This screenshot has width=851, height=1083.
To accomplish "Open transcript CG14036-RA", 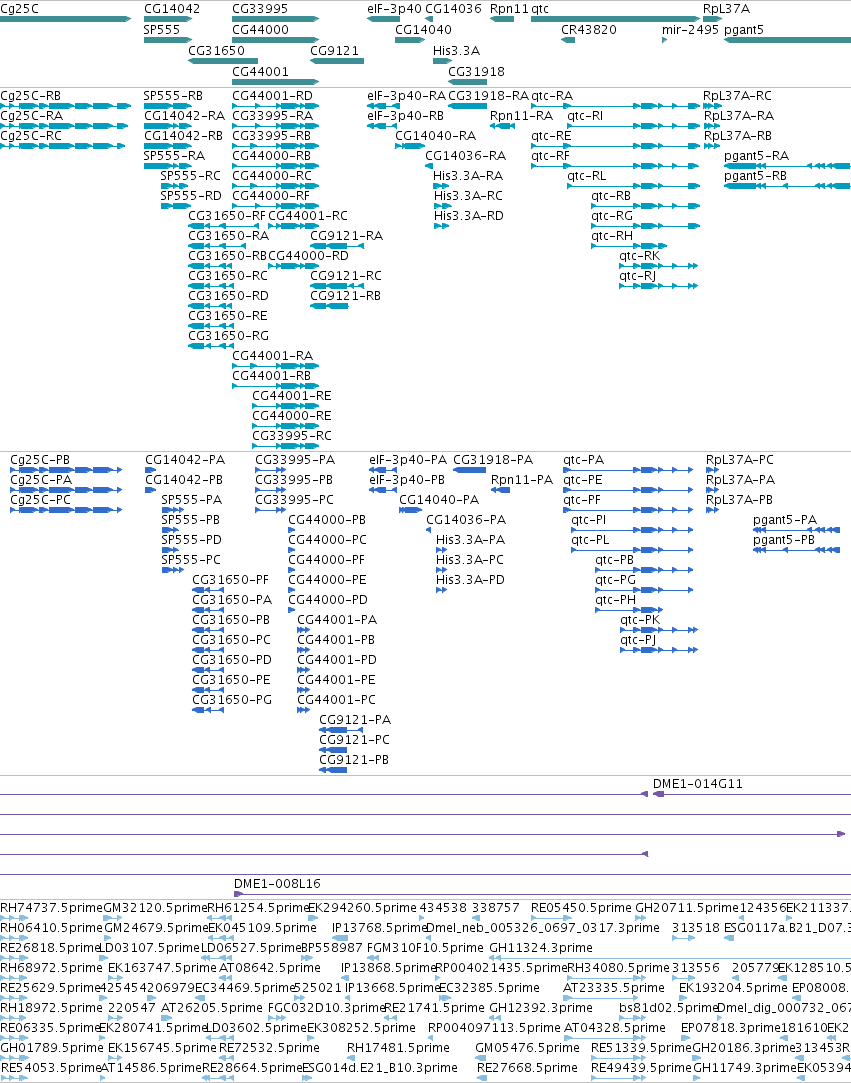I will [466, 155].
